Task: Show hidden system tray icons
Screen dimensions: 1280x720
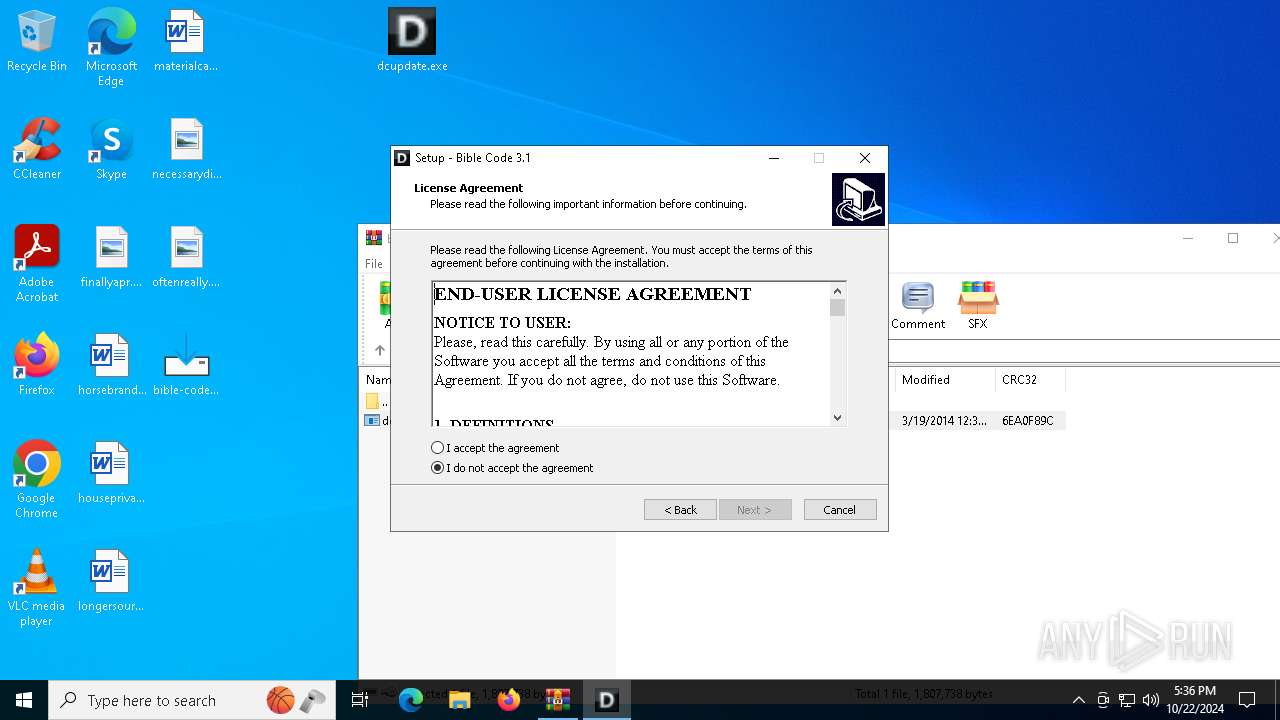Action: (1078, 700)
